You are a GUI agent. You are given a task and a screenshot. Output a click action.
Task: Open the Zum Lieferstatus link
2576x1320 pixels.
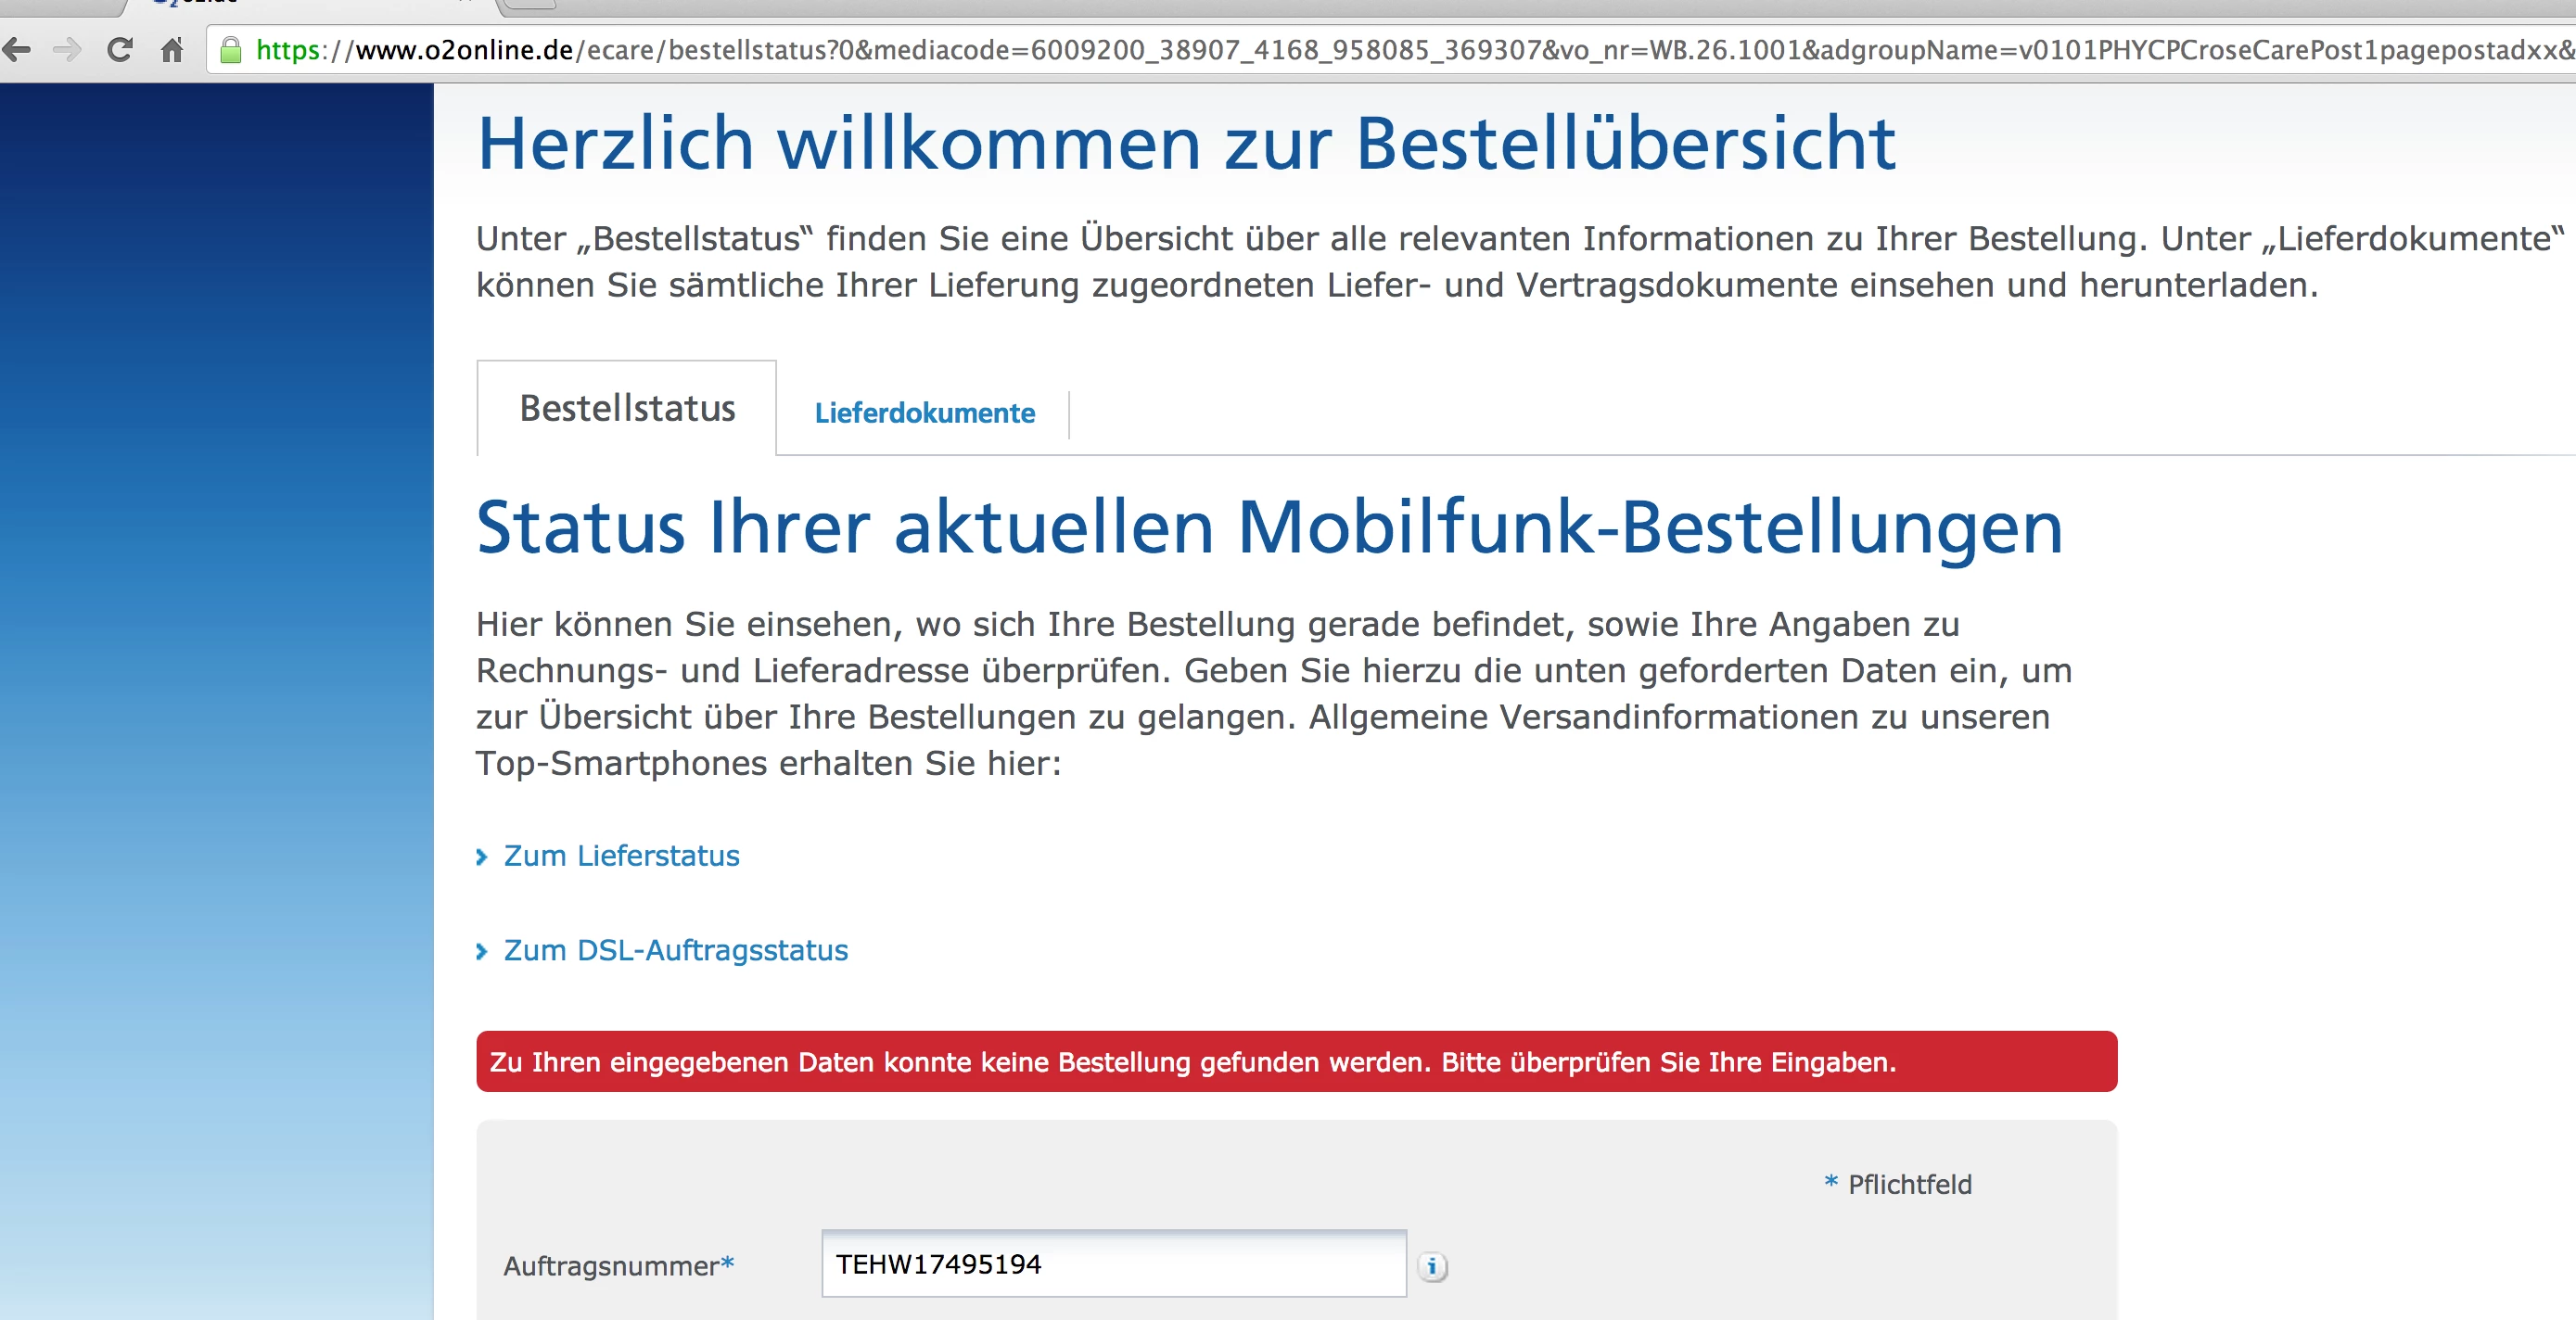coord(621,856)
